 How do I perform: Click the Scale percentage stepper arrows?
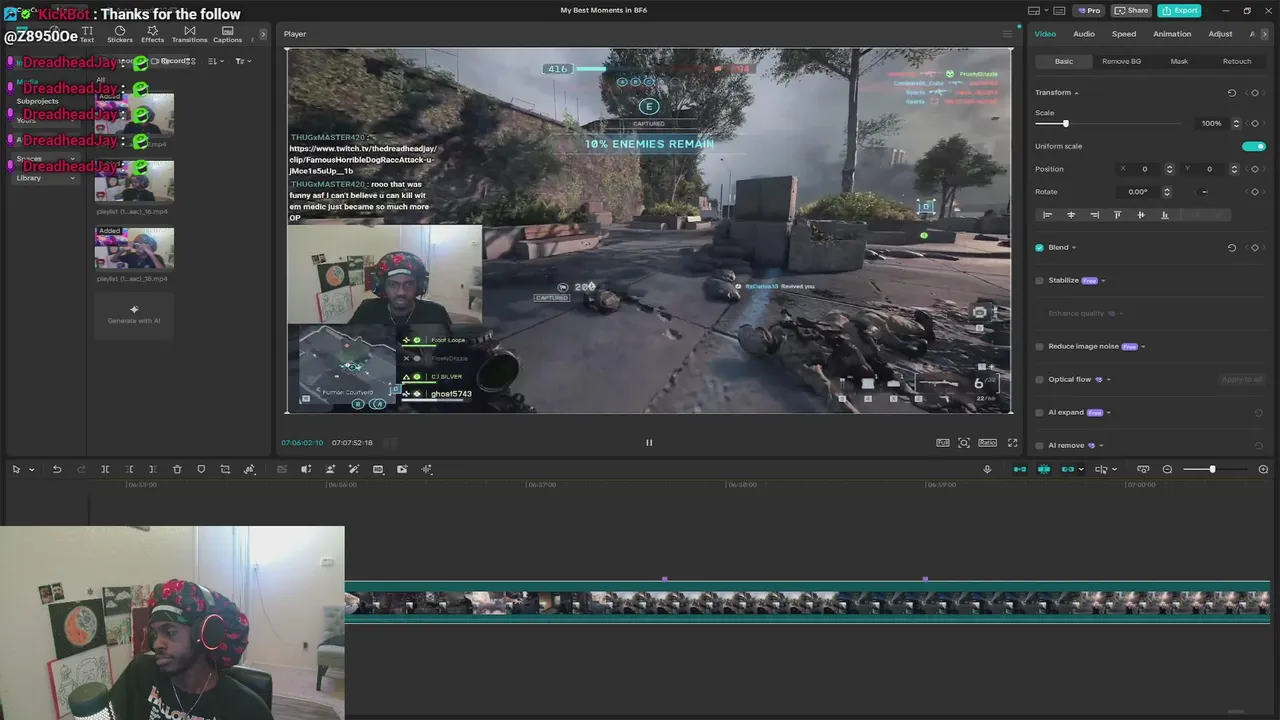[1236, 123]
